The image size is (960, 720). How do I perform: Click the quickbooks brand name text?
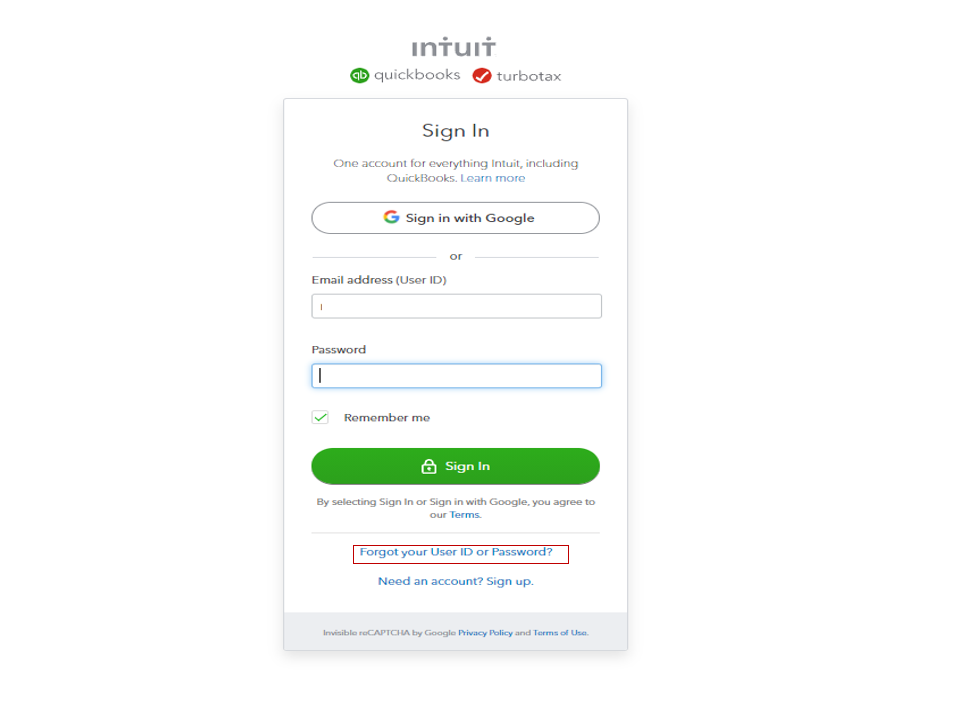coord(417,75)
